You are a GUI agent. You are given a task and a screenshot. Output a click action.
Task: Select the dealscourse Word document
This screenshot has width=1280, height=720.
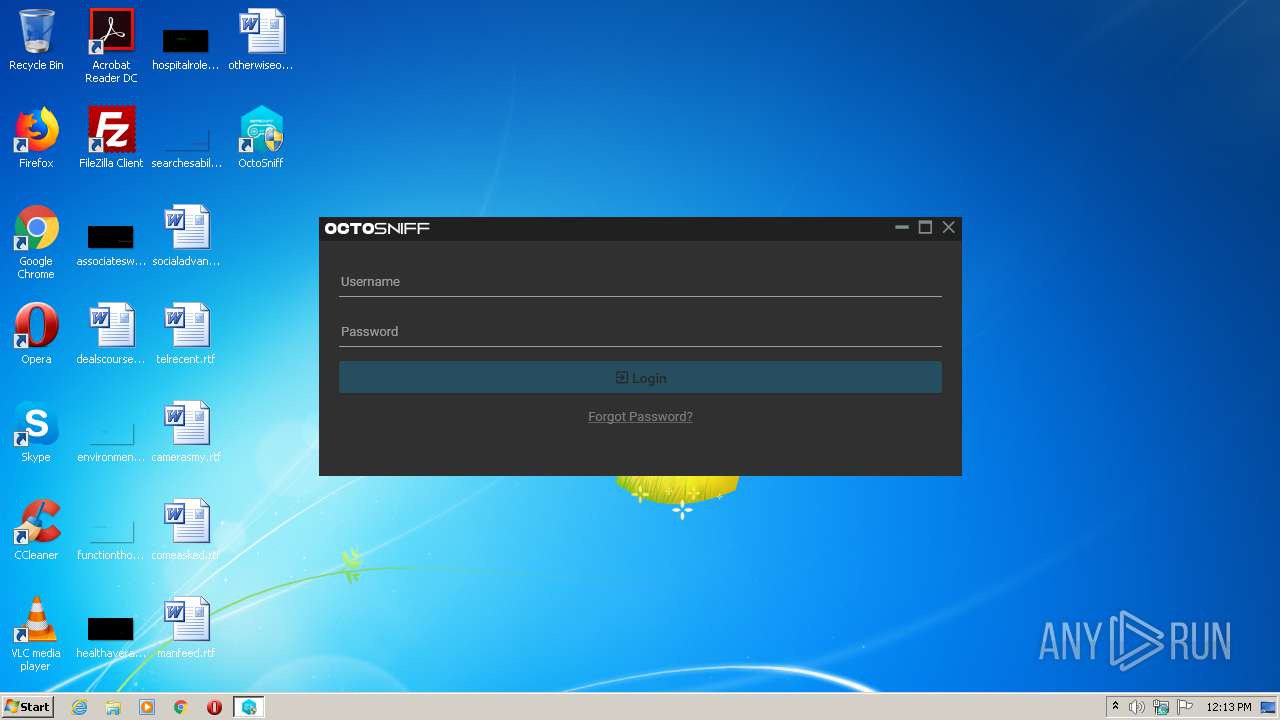(111, 335)
